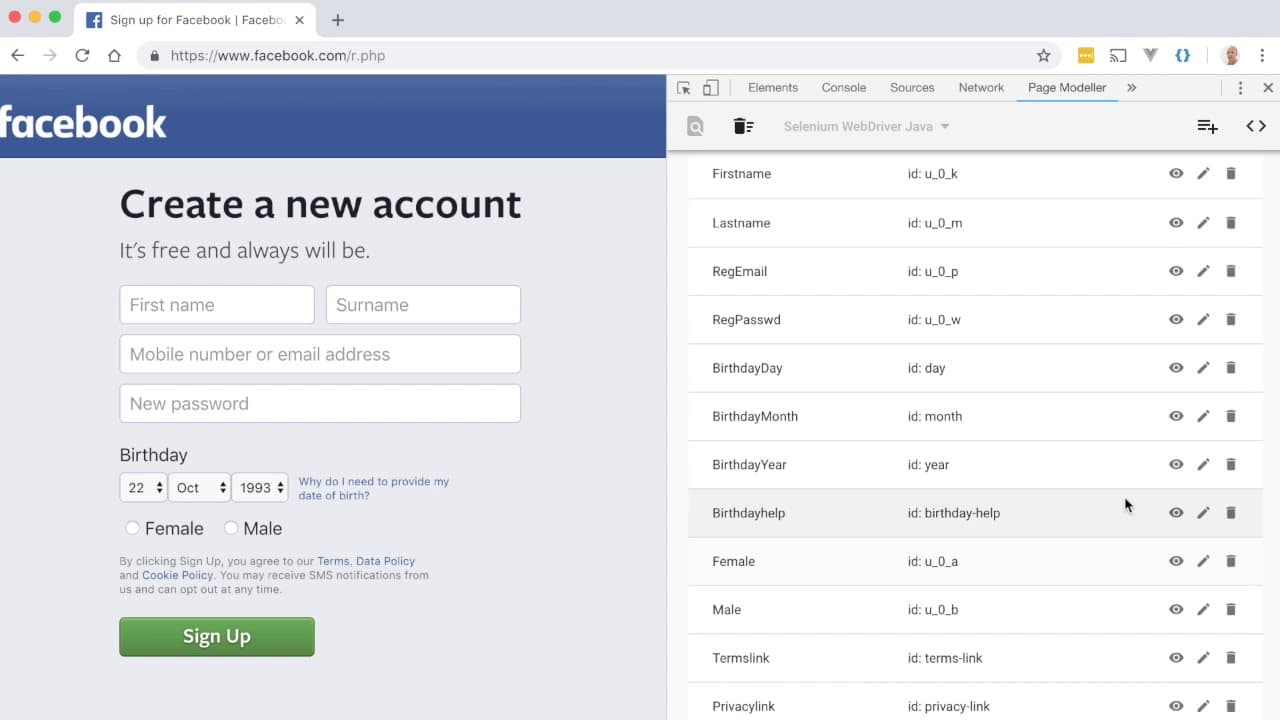Delete the Firstname row
The image size is (1280, 720).
(x=1231, y=174)
